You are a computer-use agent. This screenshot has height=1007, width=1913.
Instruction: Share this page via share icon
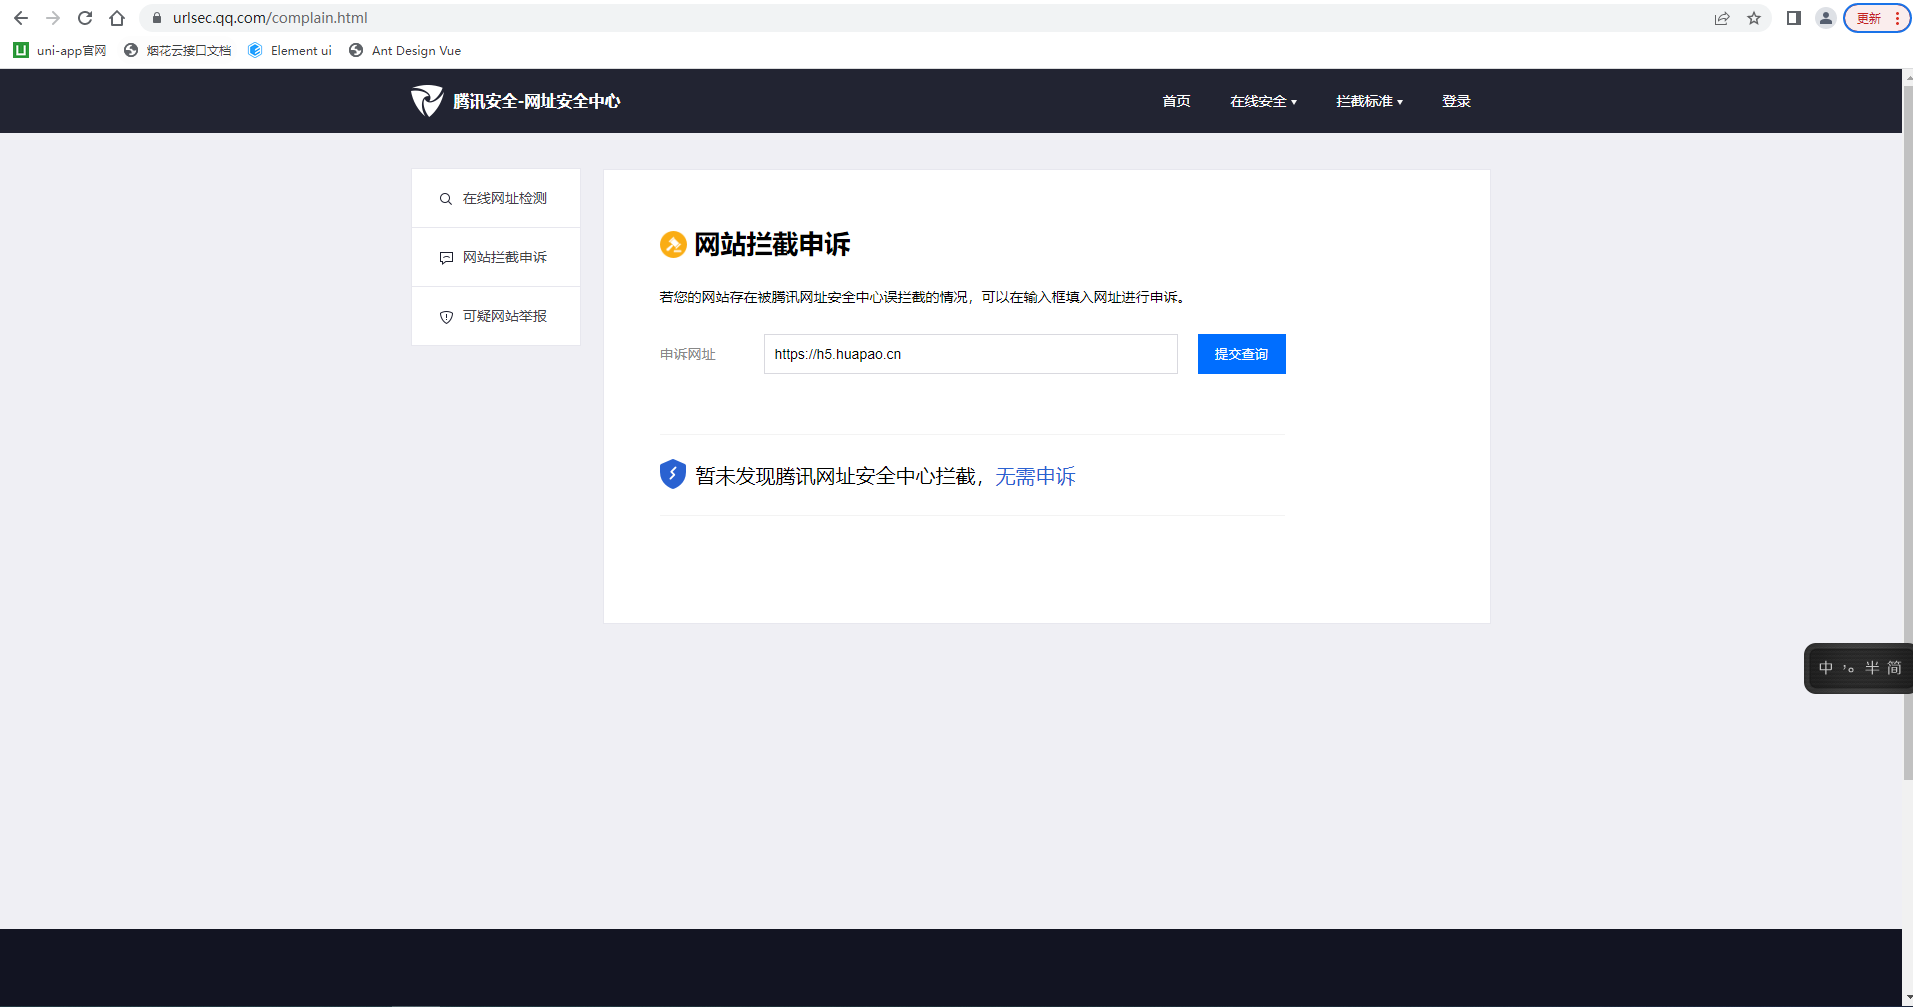(1722, 18)
